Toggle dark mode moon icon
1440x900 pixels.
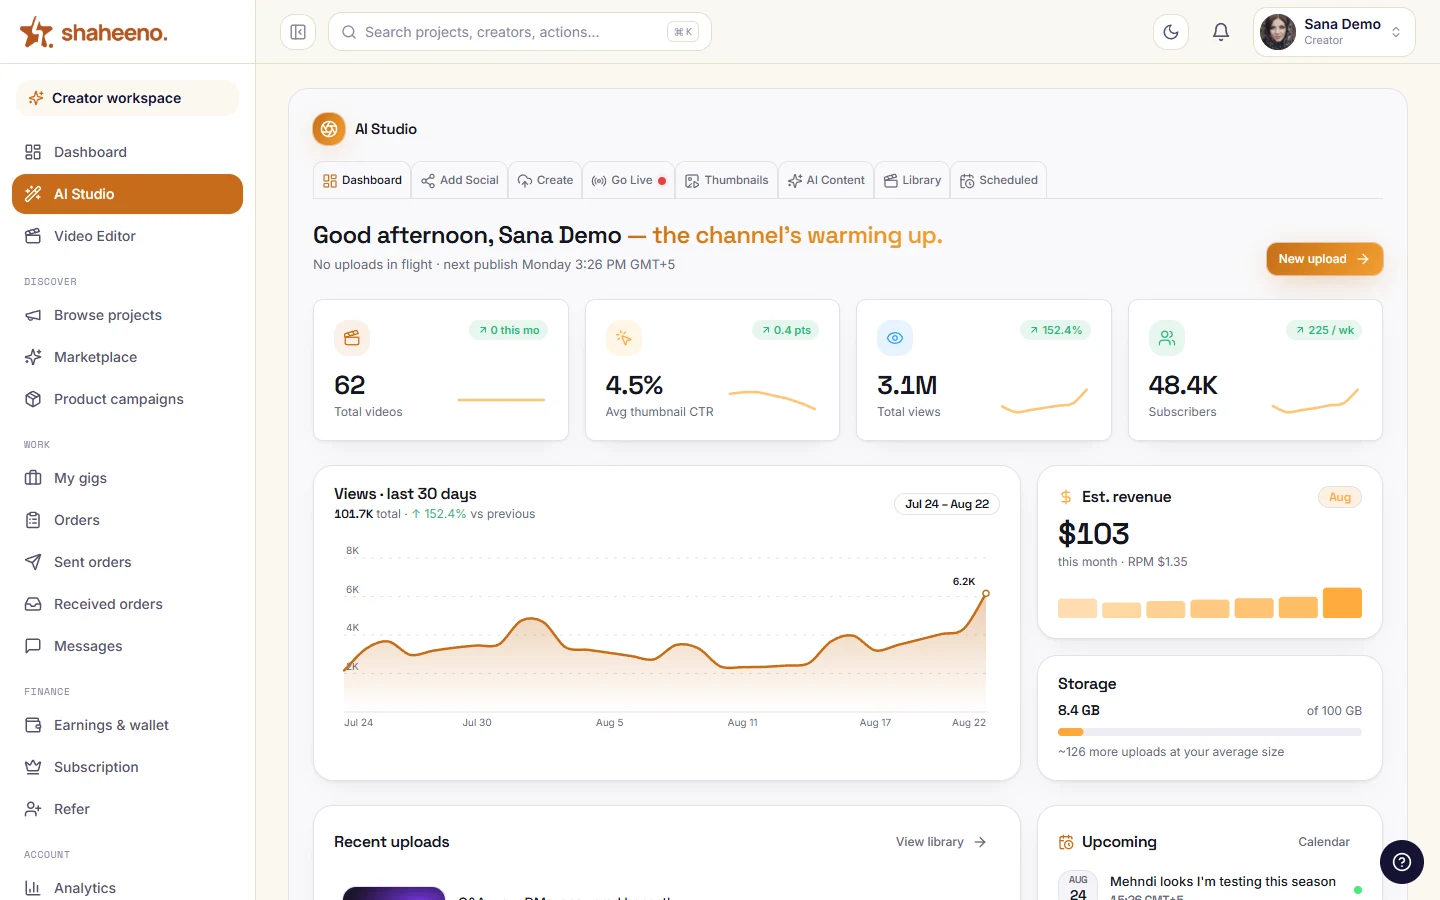[1171, 32]
